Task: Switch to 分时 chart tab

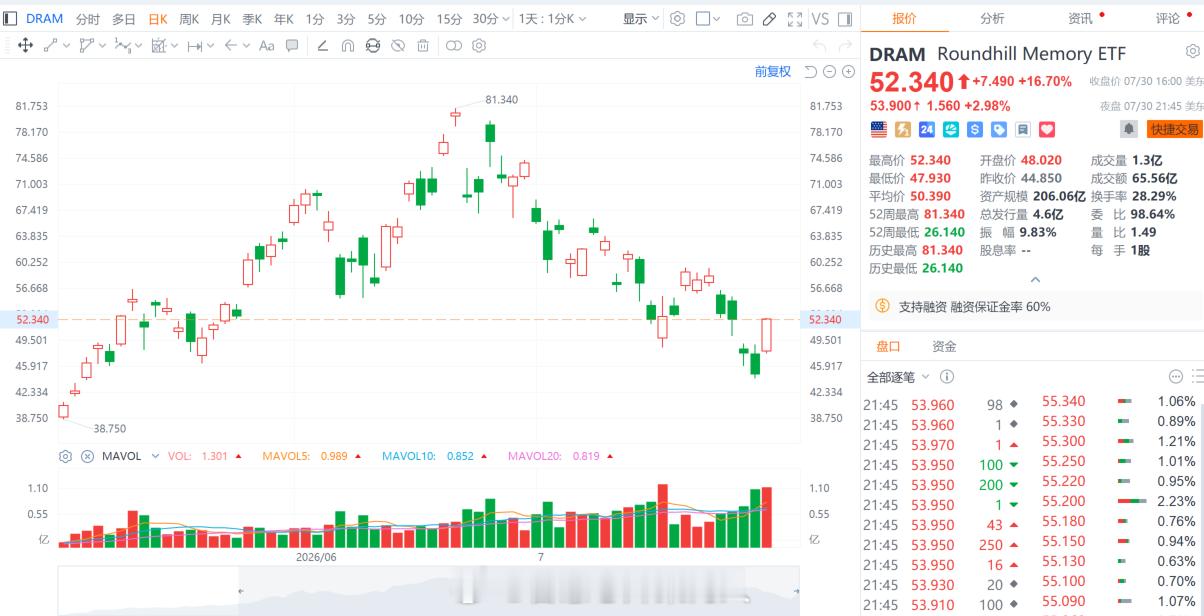Action: point(87,19)
